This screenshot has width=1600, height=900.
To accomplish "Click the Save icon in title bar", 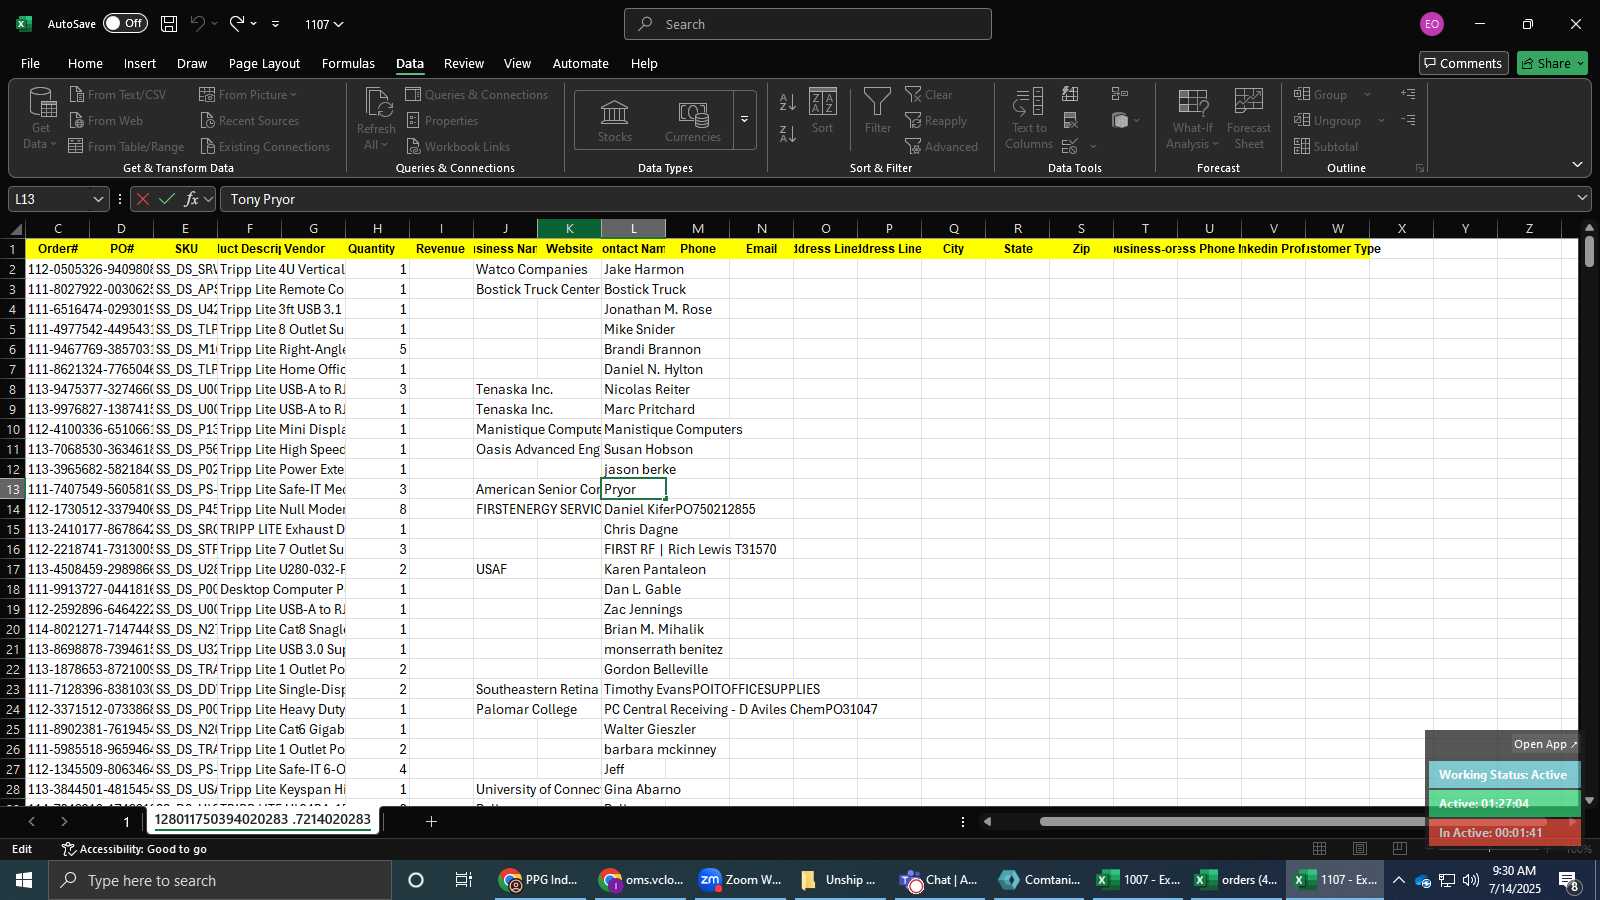I will 169,24.
